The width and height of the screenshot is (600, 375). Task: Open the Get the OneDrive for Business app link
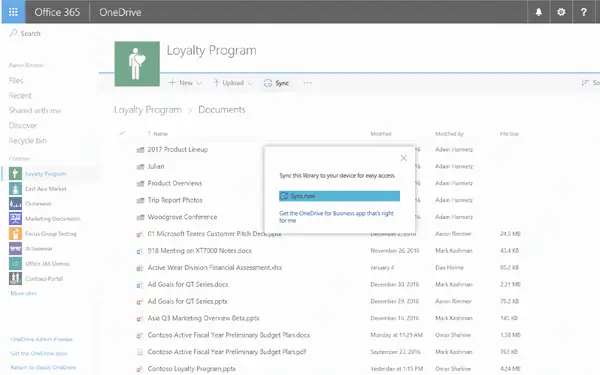pos(336,217)
